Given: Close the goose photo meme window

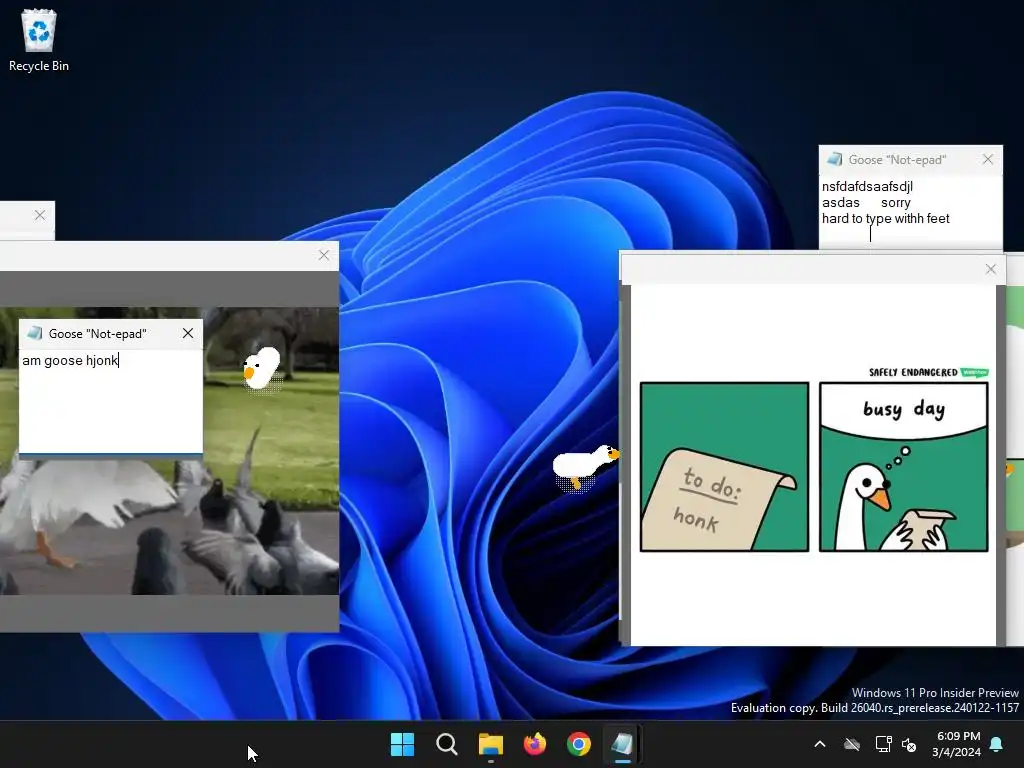Looking at the screenshot, I should (x=324, y=255).
